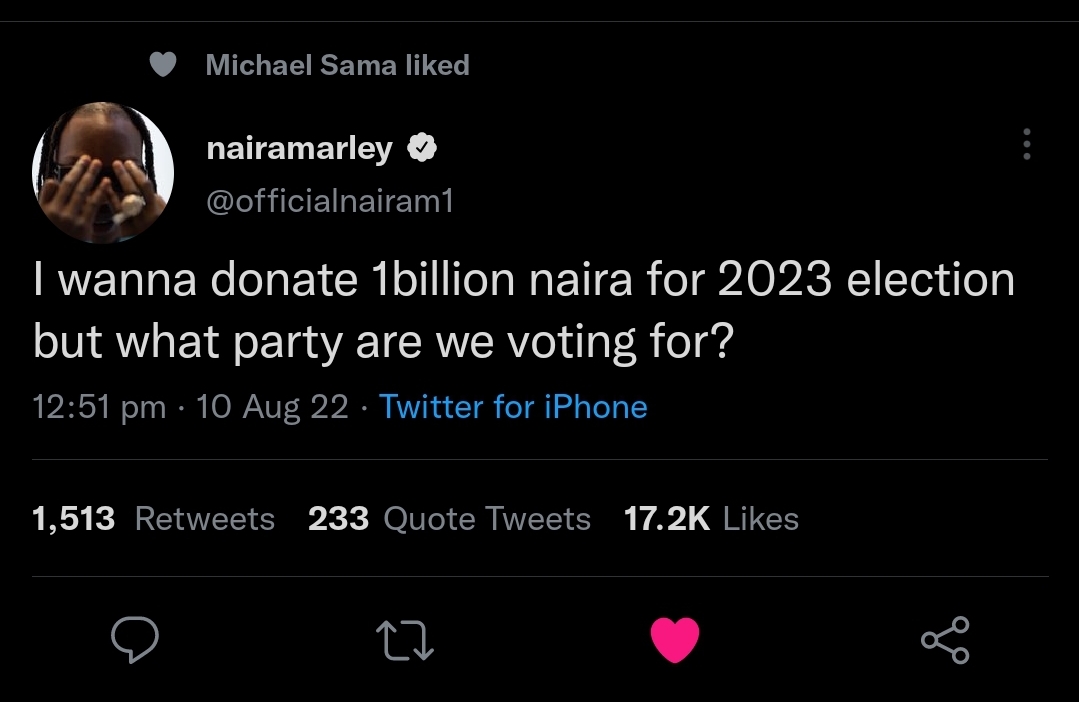The image size is (1079, 702).
Task: View the 233 Quote Tweets list
Action: pyautogui.click(x=449, y=519)
